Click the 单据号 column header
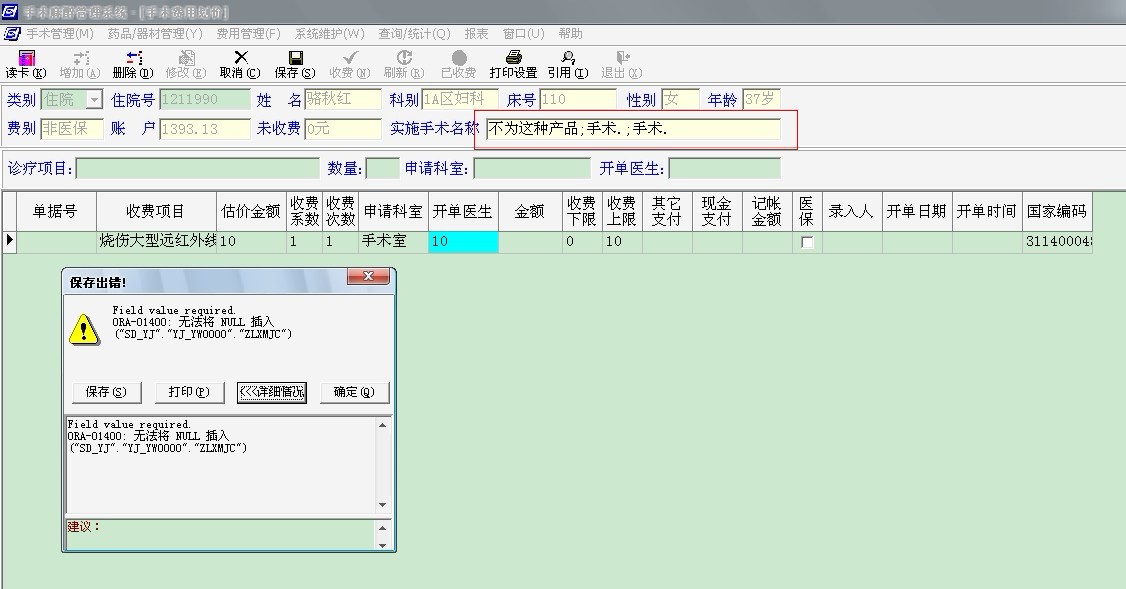Viewport: 1126px width, 589px height. tap(56, 211)
